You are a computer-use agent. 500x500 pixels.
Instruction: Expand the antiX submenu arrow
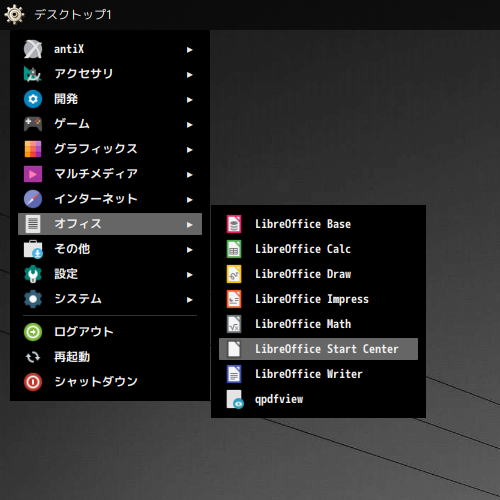tap(189, 50)
